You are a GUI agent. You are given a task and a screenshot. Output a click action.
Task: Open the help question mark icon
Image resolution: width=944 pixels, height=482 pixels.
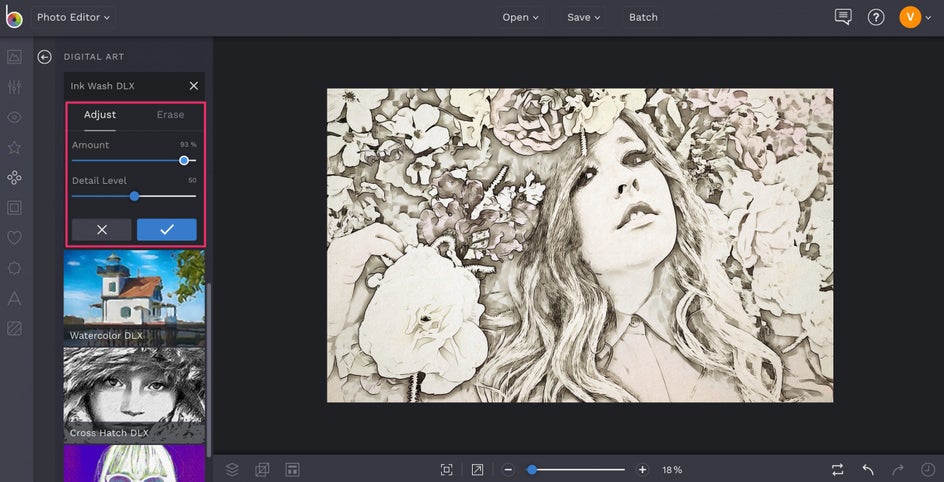(x=876, y=17)
